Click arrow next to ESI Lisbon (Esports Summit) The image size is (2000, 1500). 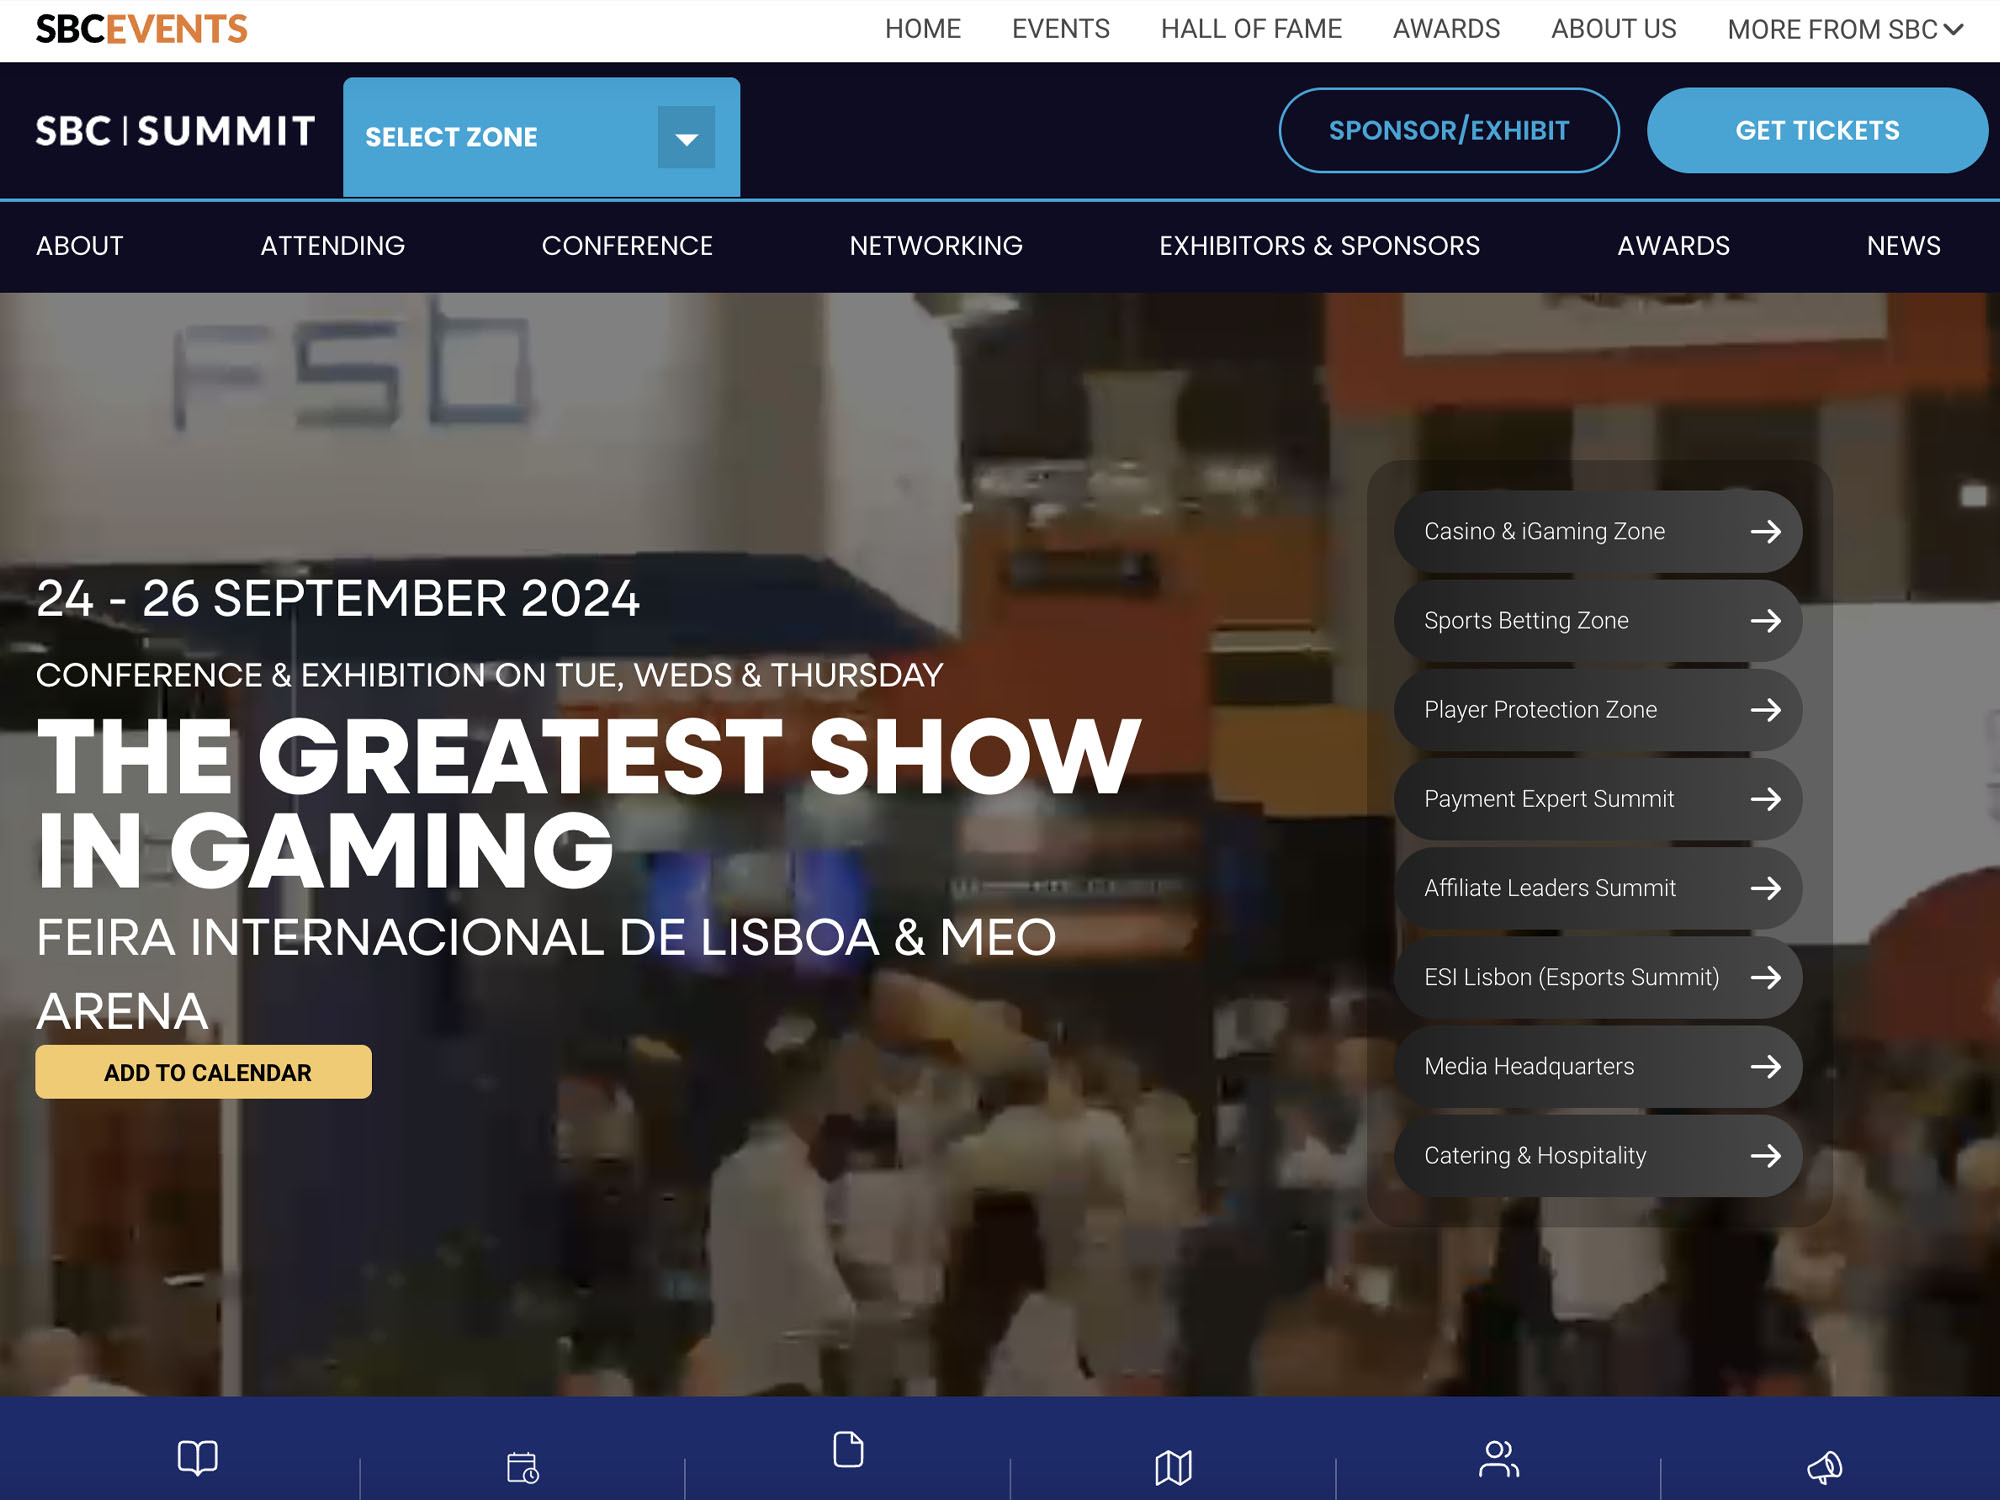click(x=1766, y=976)
